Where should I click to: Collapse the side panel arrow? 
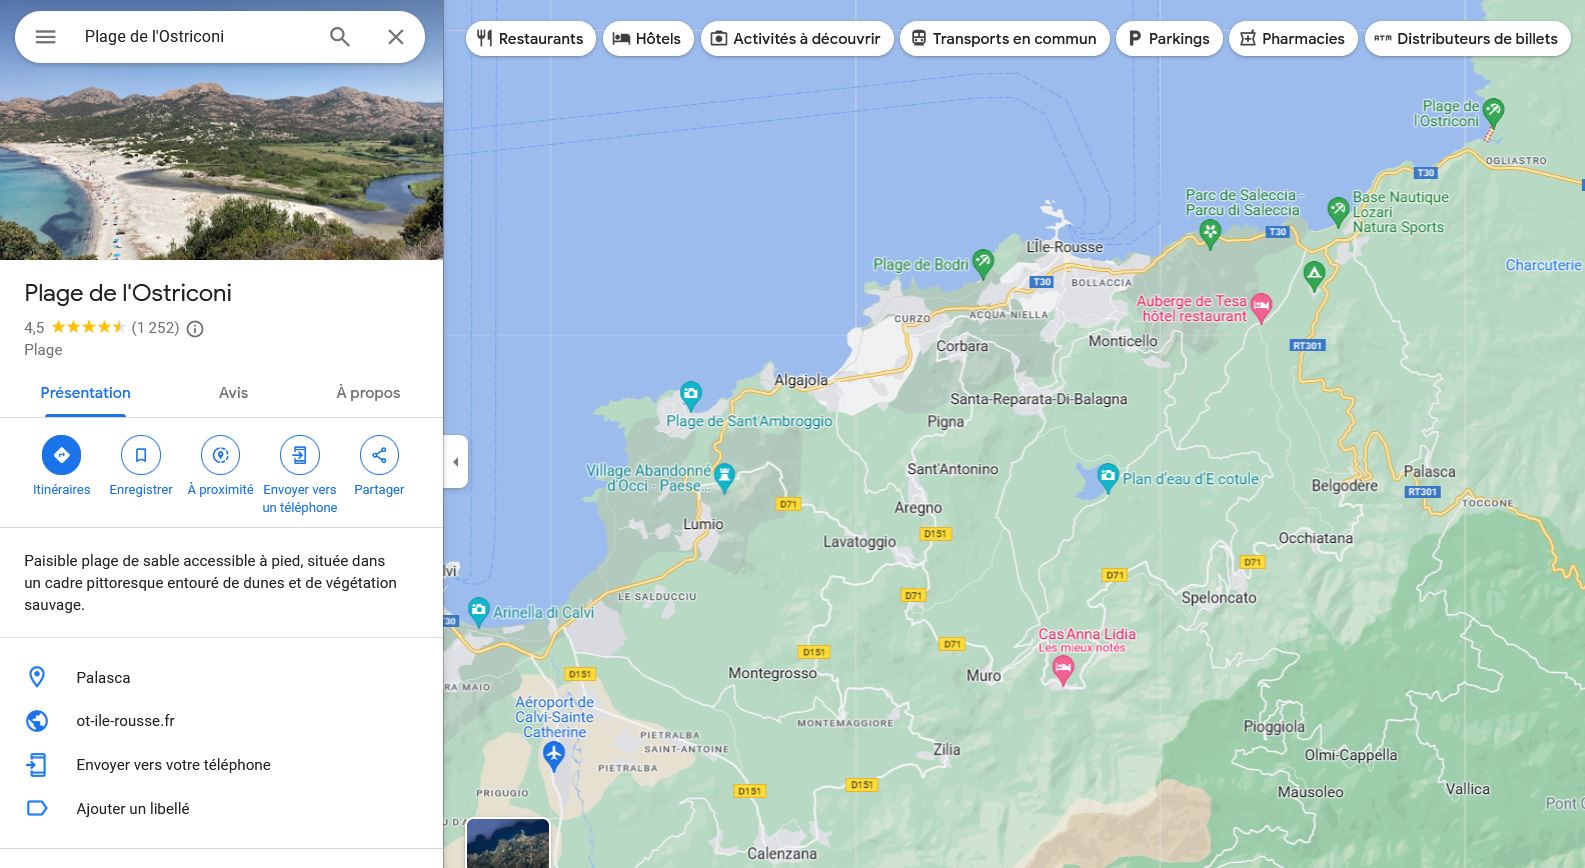click(456, 462)
